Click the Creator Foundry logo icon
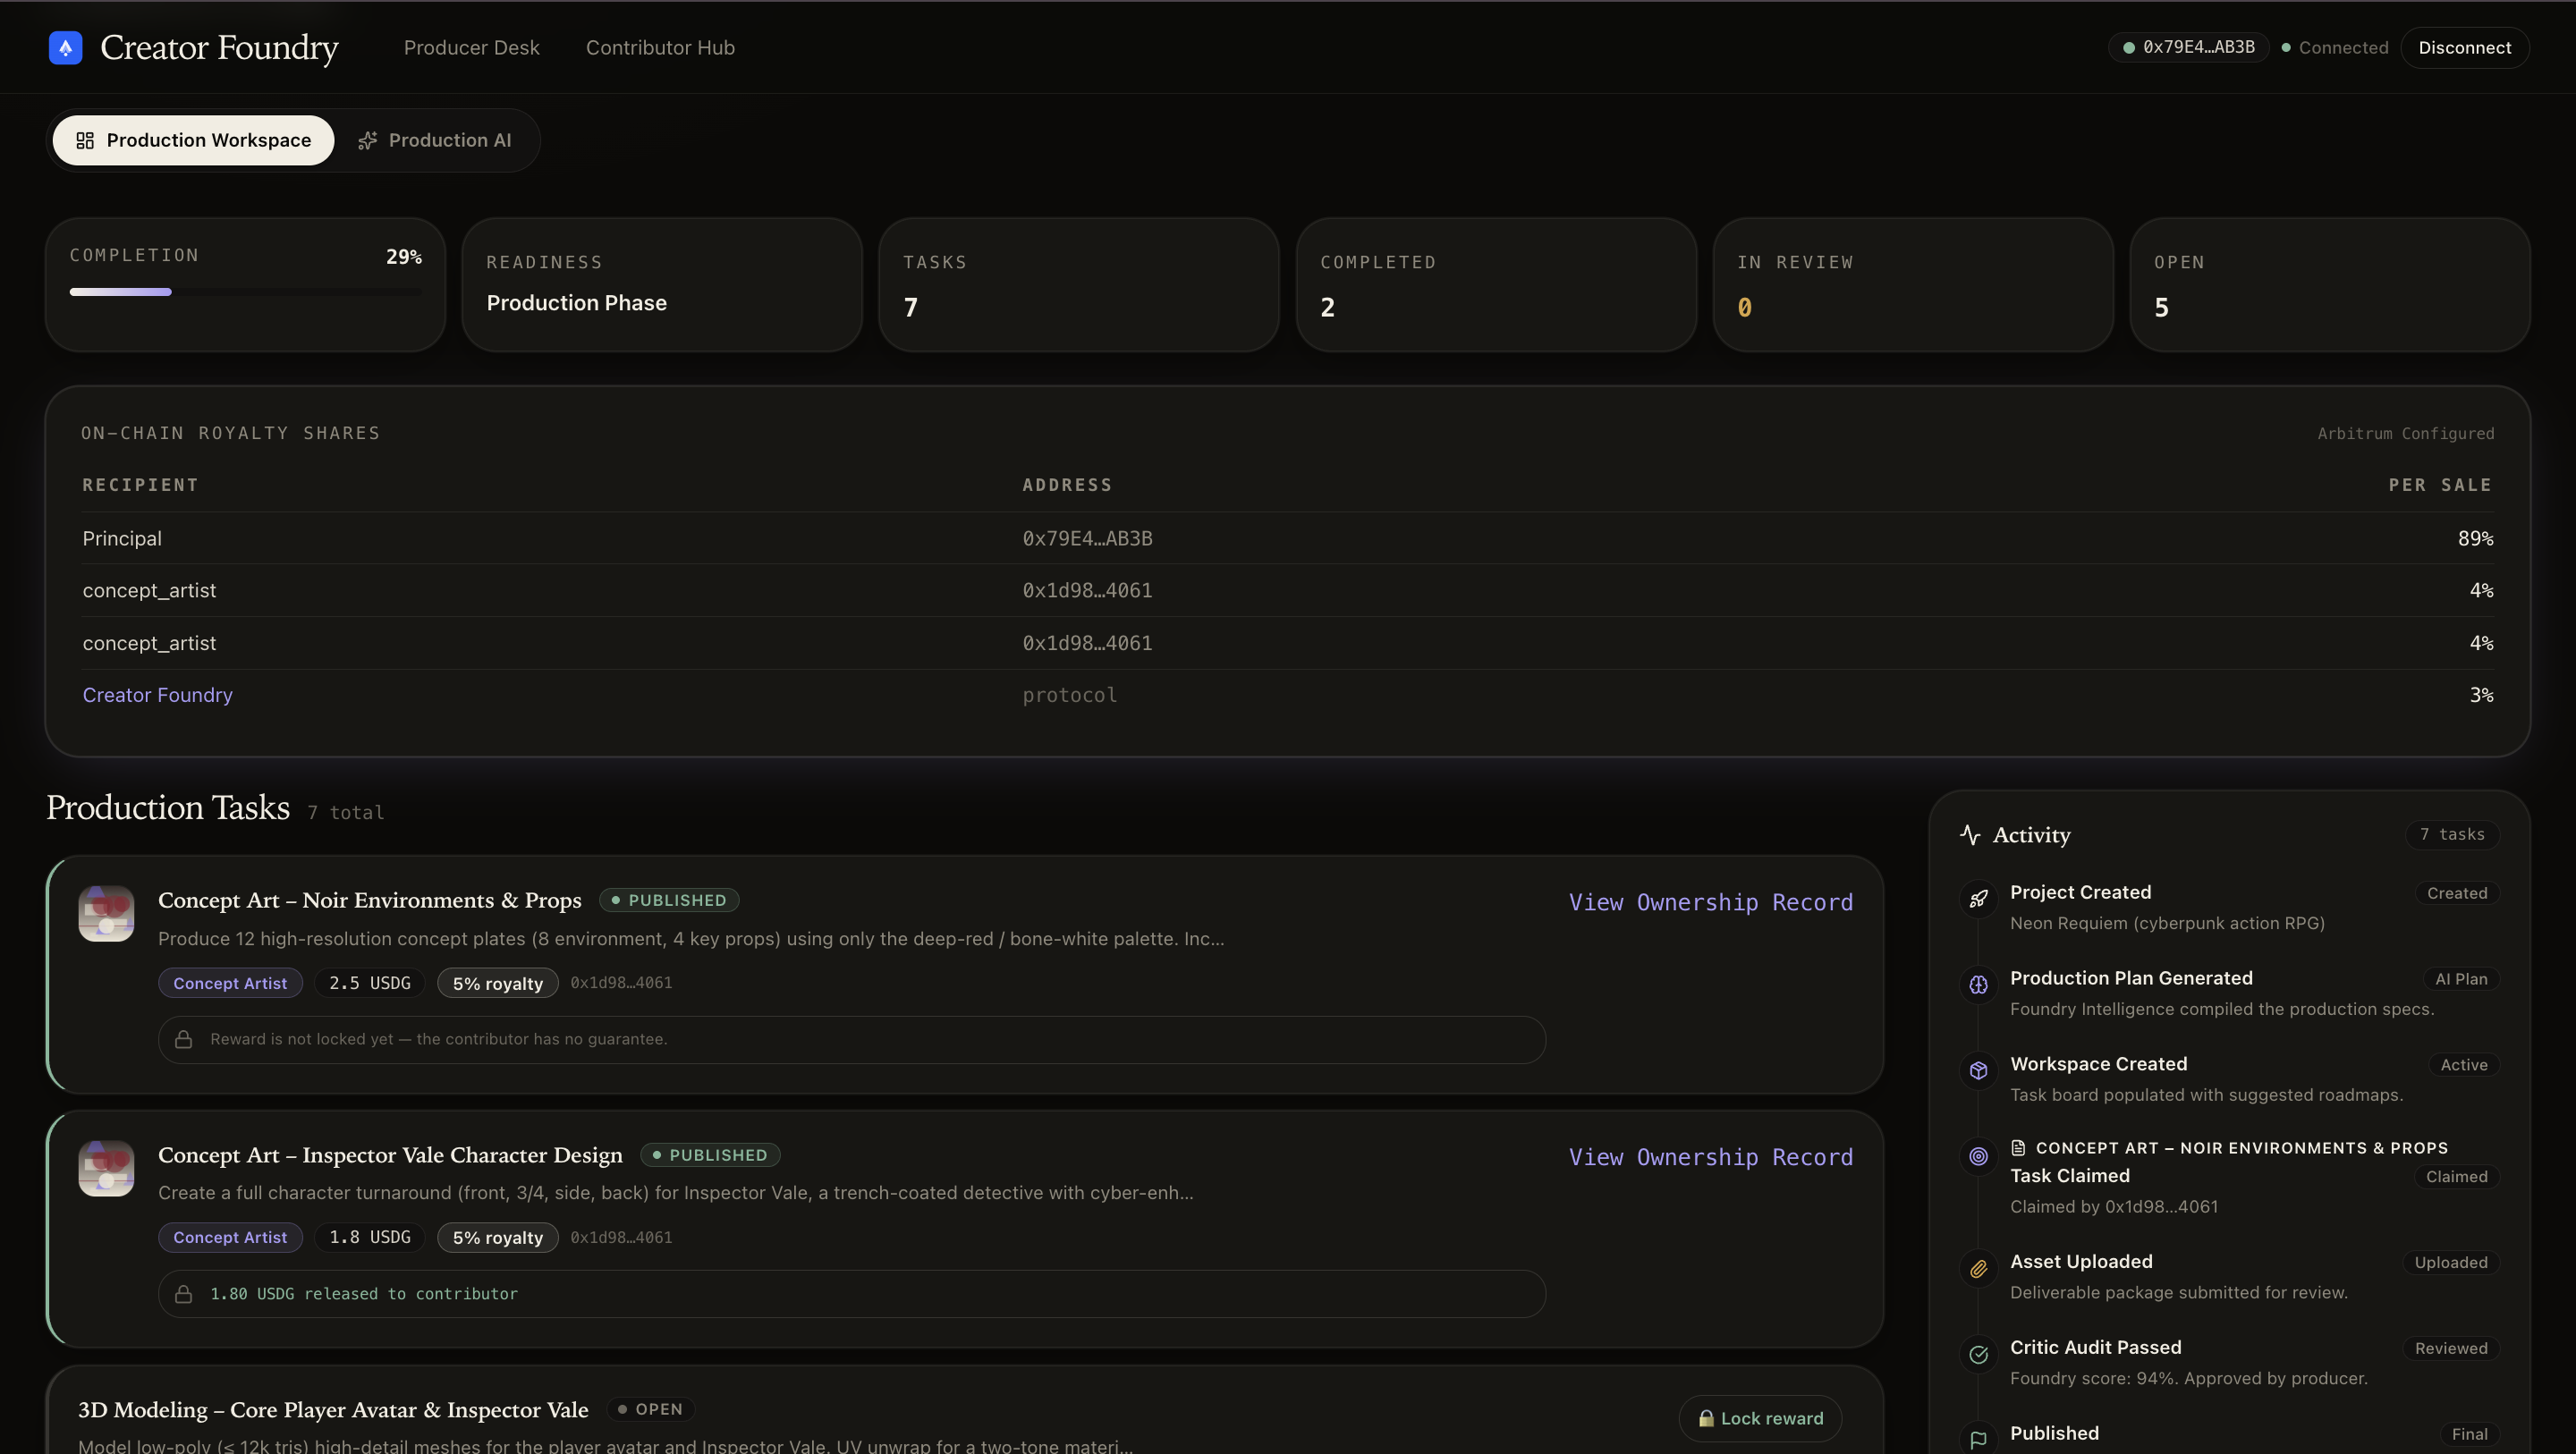 pos(65,47)
